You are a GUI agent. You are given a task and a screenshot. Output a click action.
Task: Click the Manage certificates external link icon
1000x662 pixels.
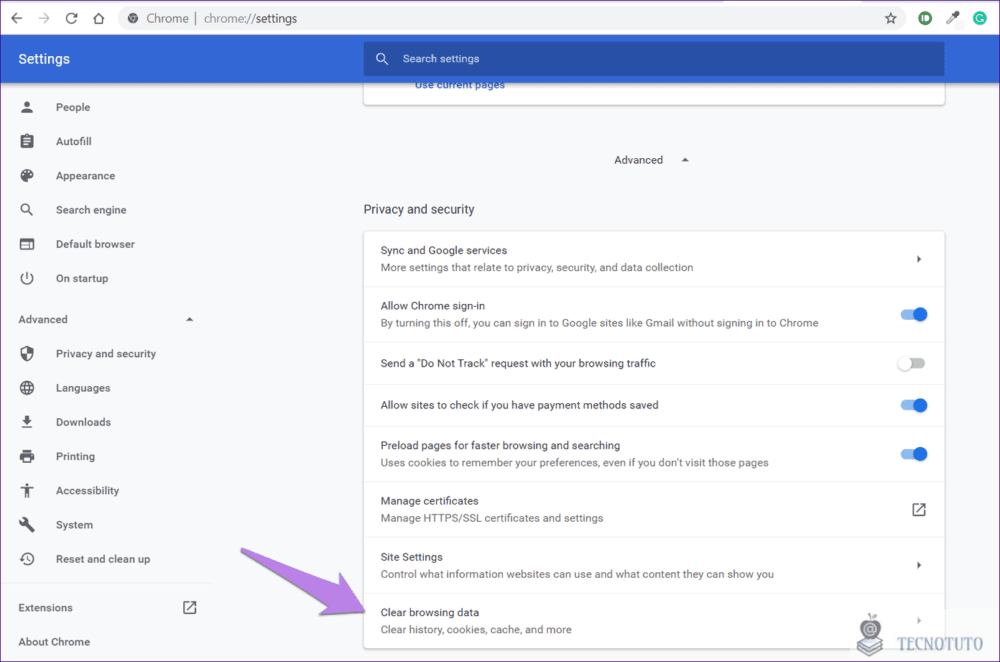click(918, 509)
